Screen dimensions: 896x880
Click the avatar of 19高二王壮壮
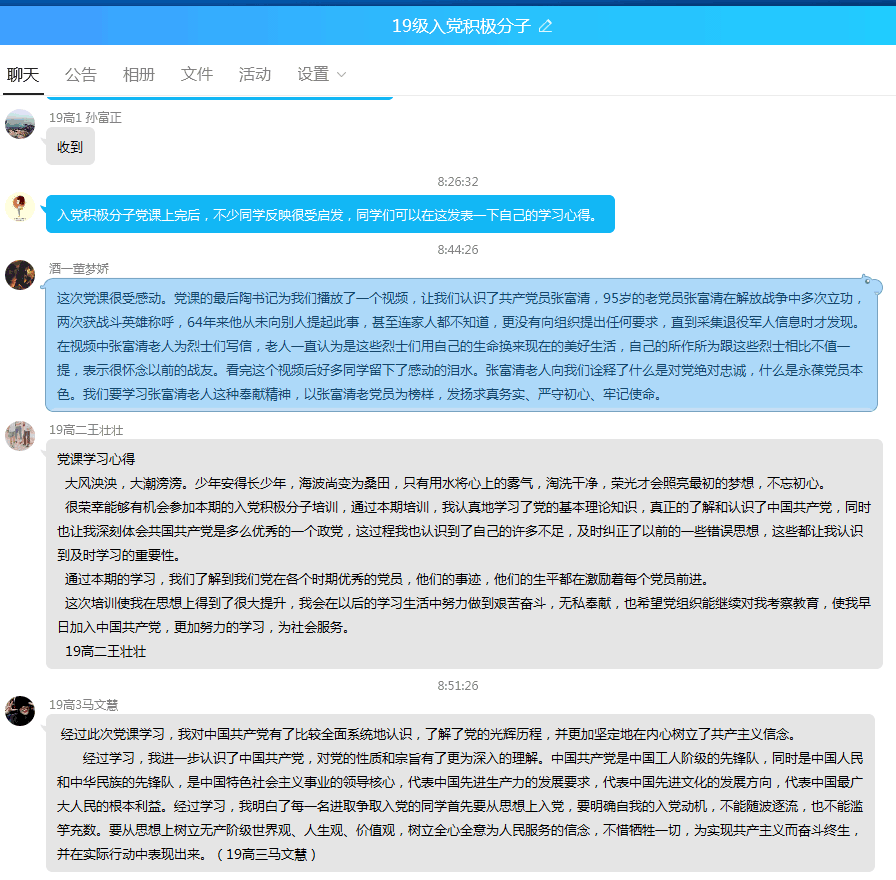pyautogui.click(x=20, y=436)
